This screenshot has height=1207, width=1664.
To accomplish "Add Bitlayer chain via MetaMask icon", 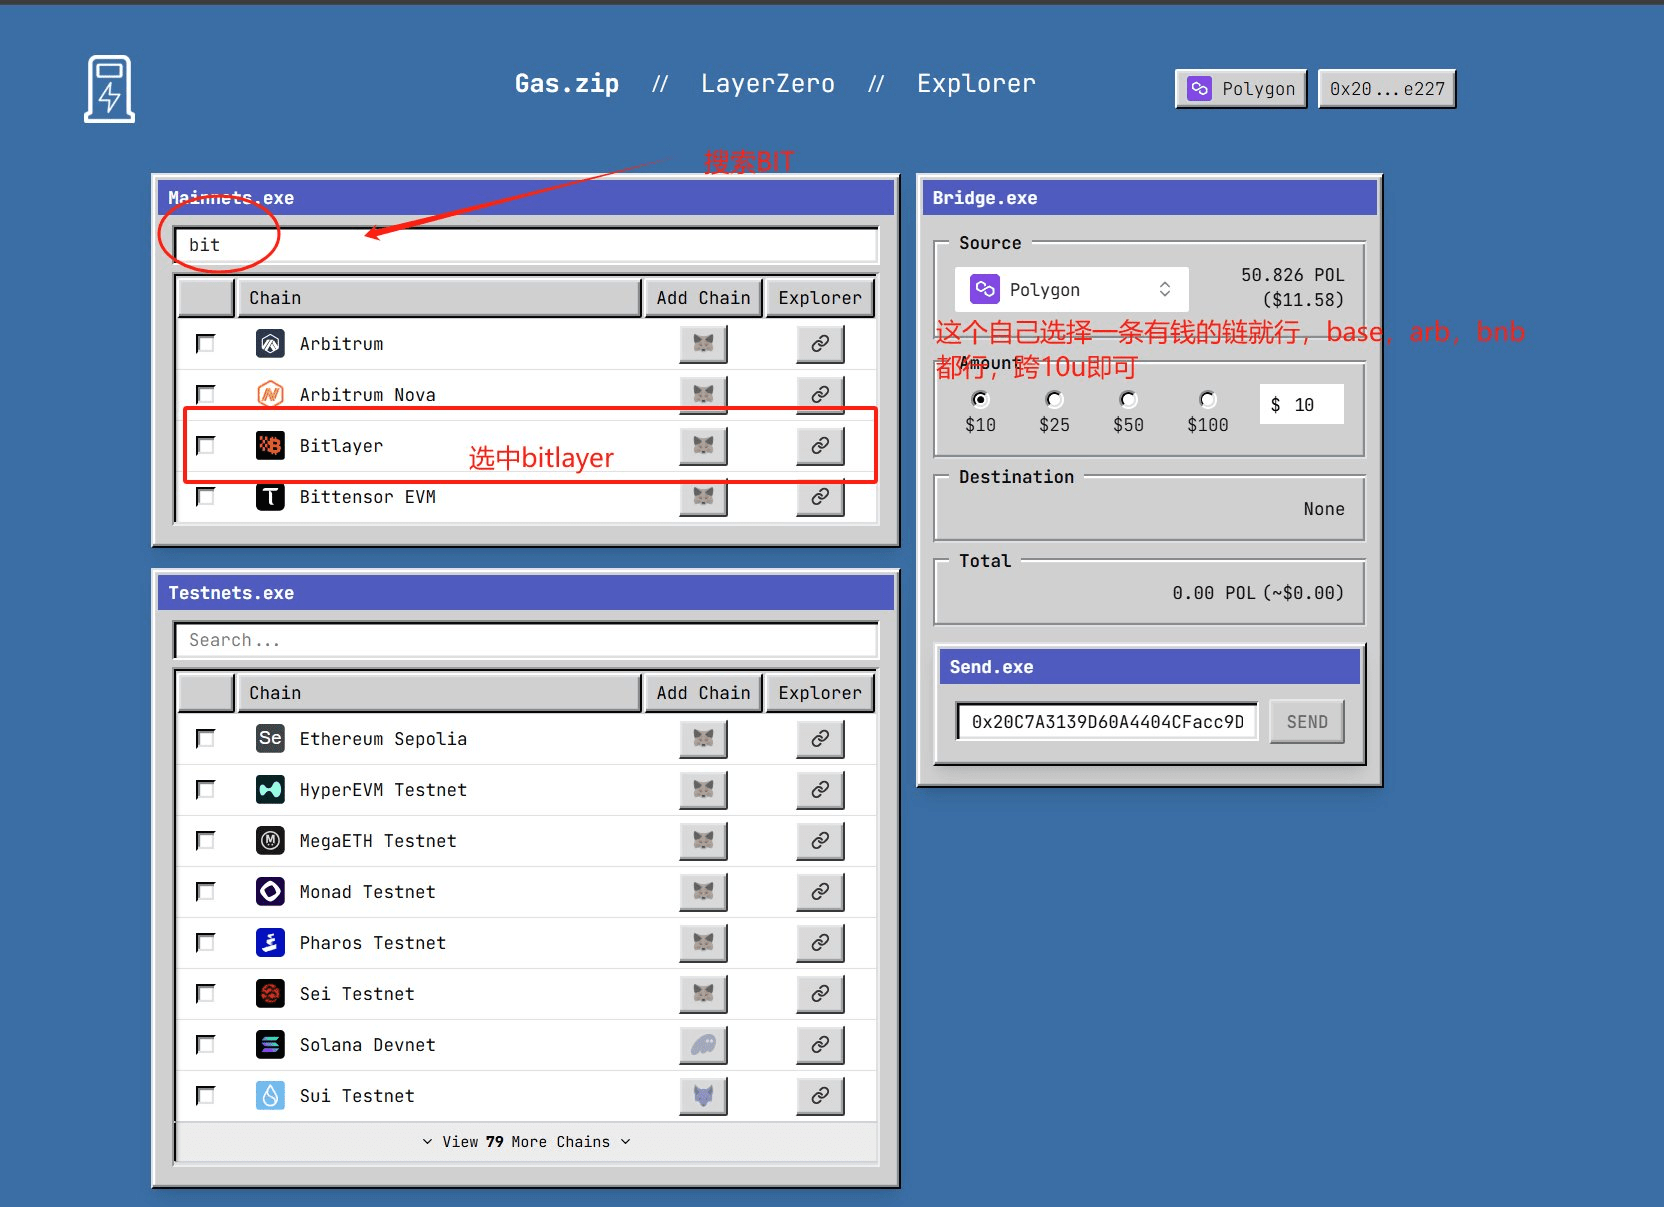I will 703,446.
